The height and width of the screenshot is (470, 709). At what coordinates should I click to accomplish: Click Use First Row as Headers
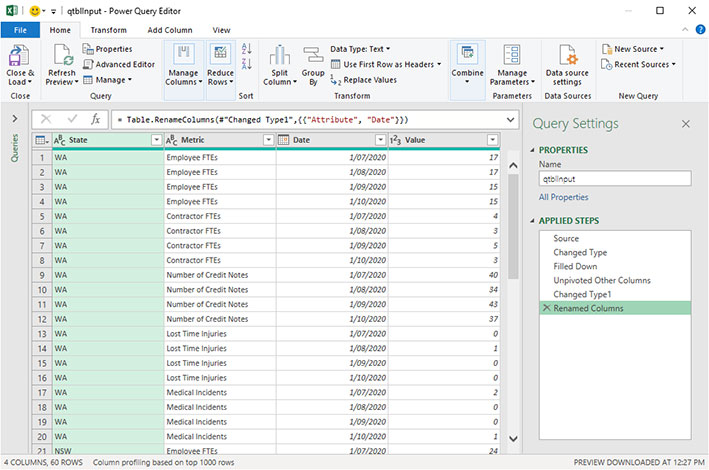click(x=385, y=64)
